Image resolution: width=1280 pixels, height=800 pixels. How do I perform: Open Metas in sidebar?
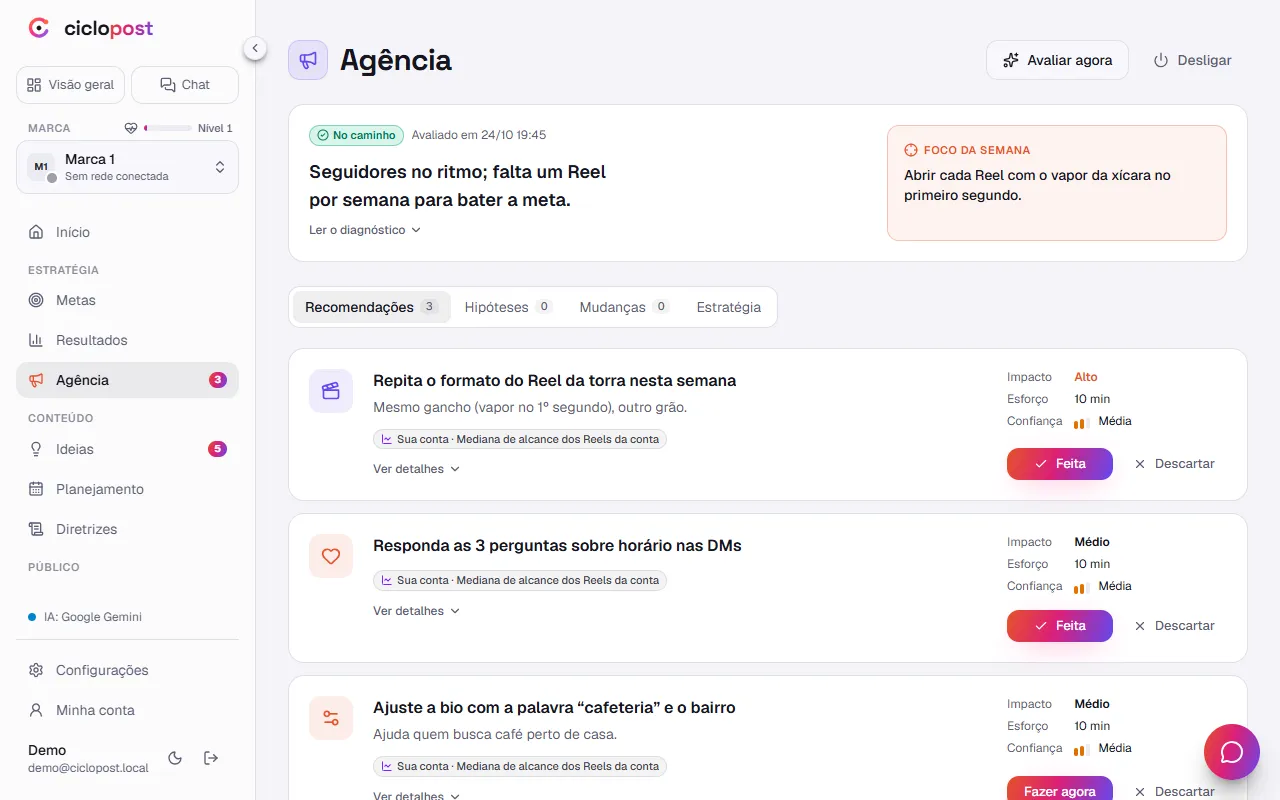pyautogui.click(x=127, y=300)
